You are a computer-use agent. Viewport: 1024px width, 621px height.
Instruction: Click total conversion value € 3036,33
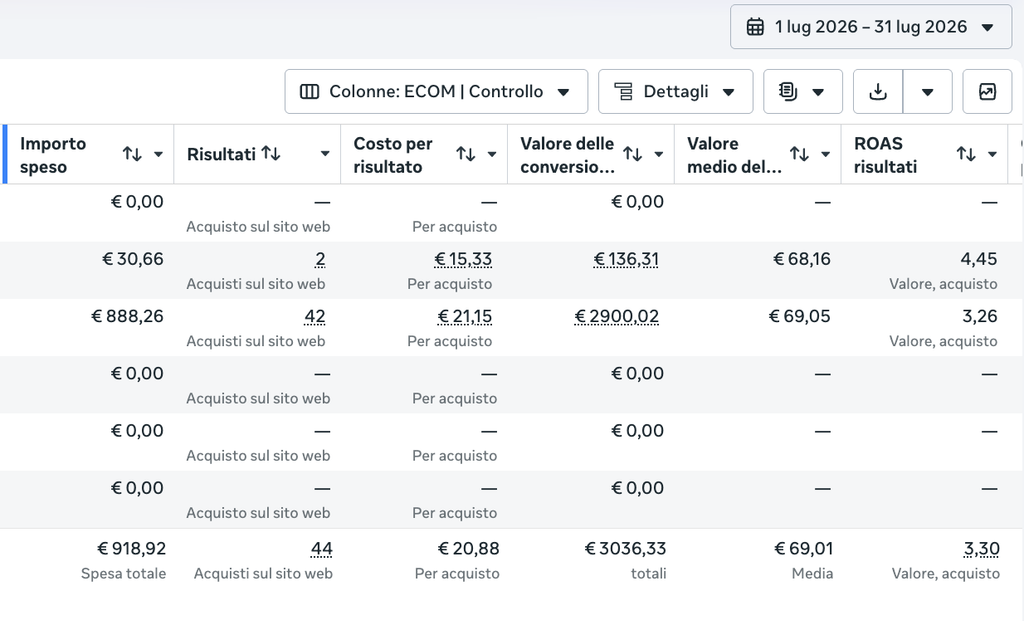(625, 549)
